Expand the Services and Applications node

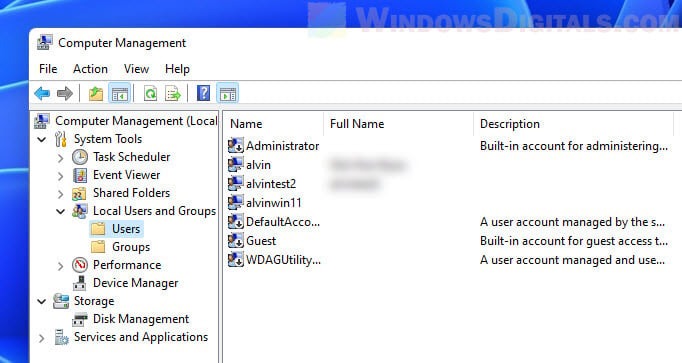[x=42, y=338]
